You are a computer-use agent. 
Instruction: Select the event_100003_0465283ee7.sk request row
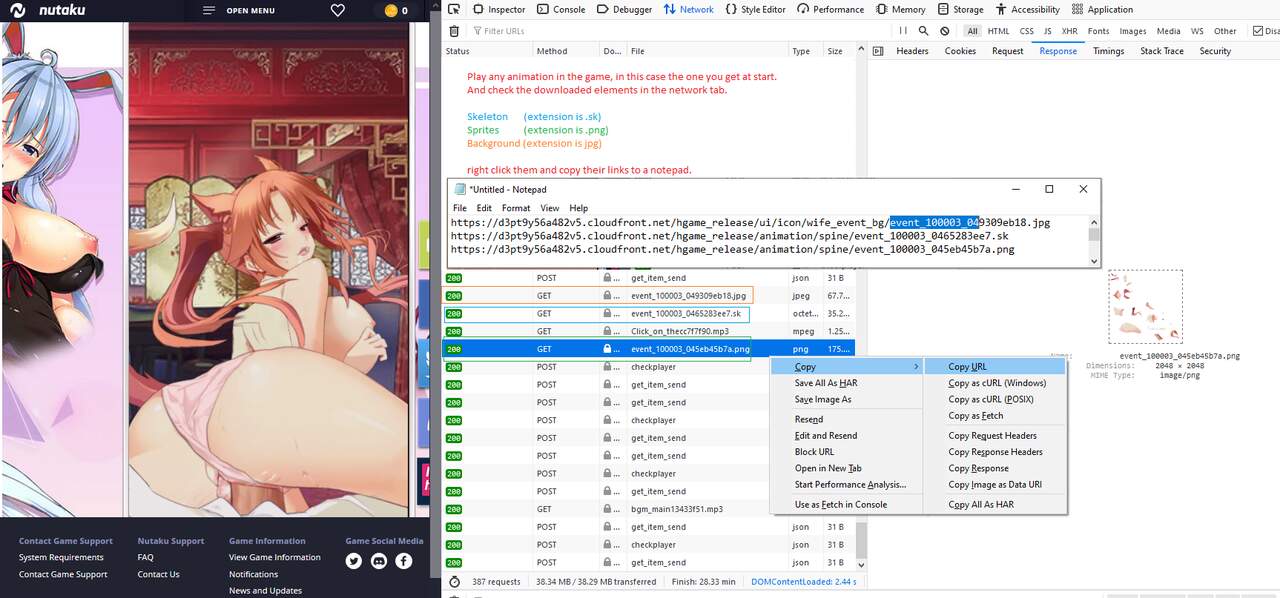pos(648,314)
